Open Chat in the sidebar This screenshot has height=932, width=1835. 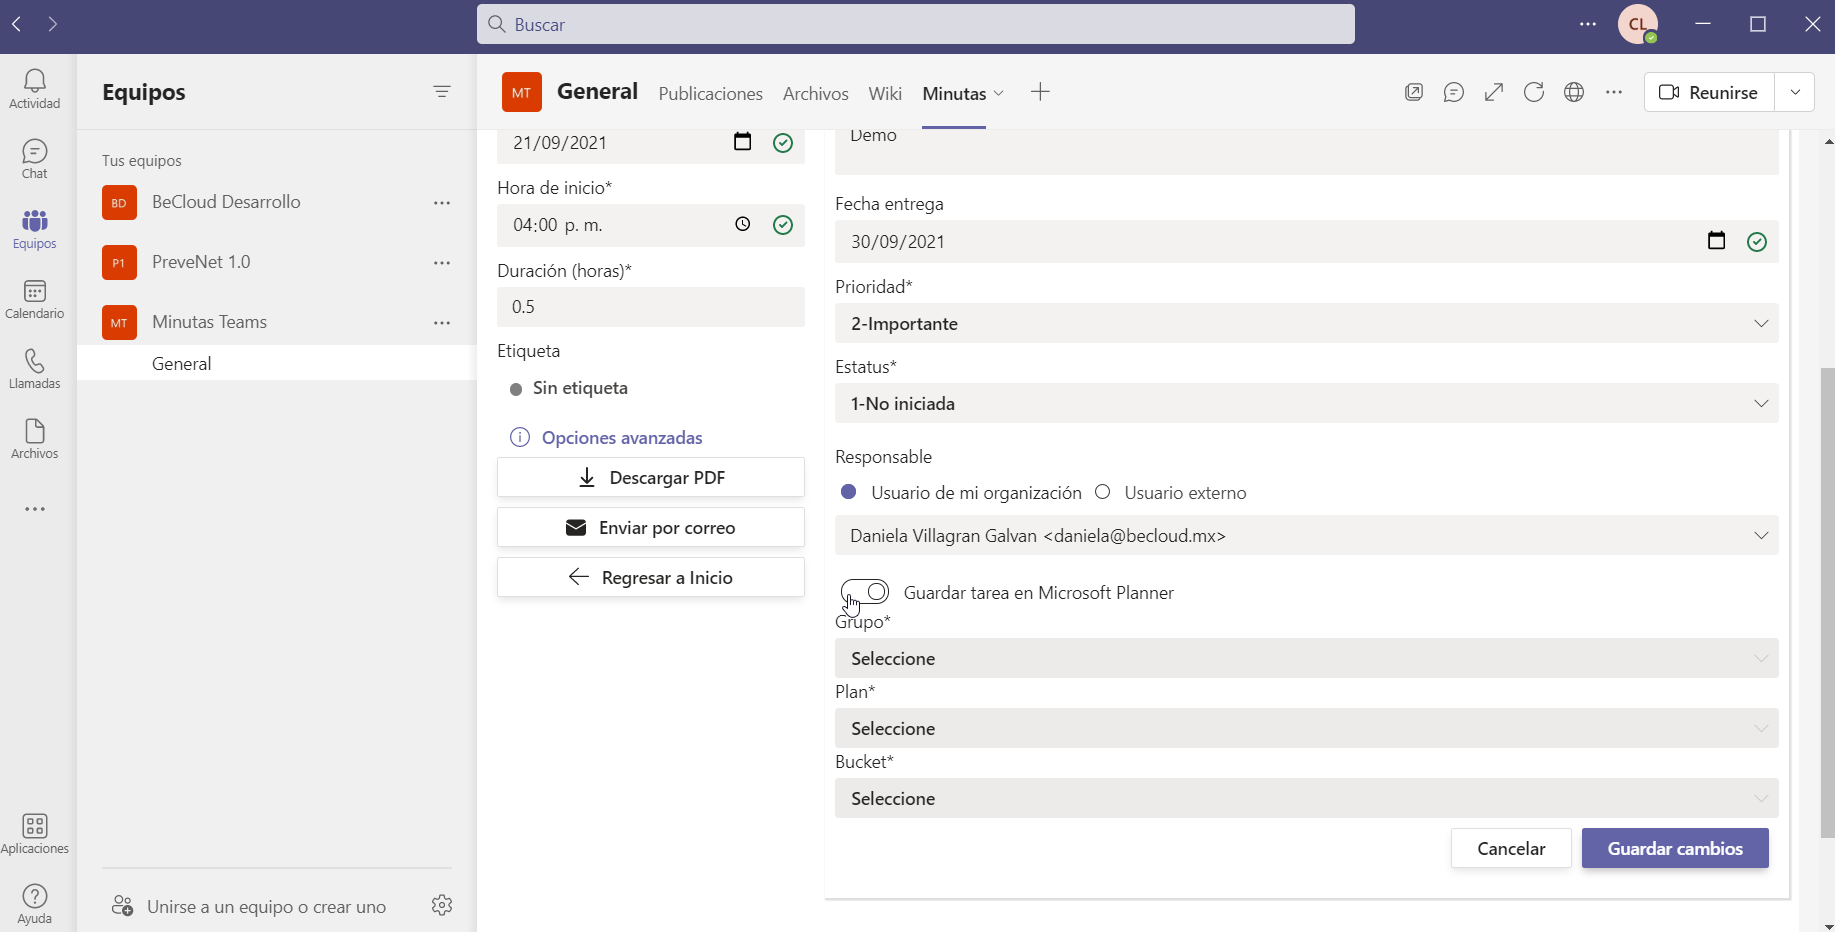coord(35,159)
